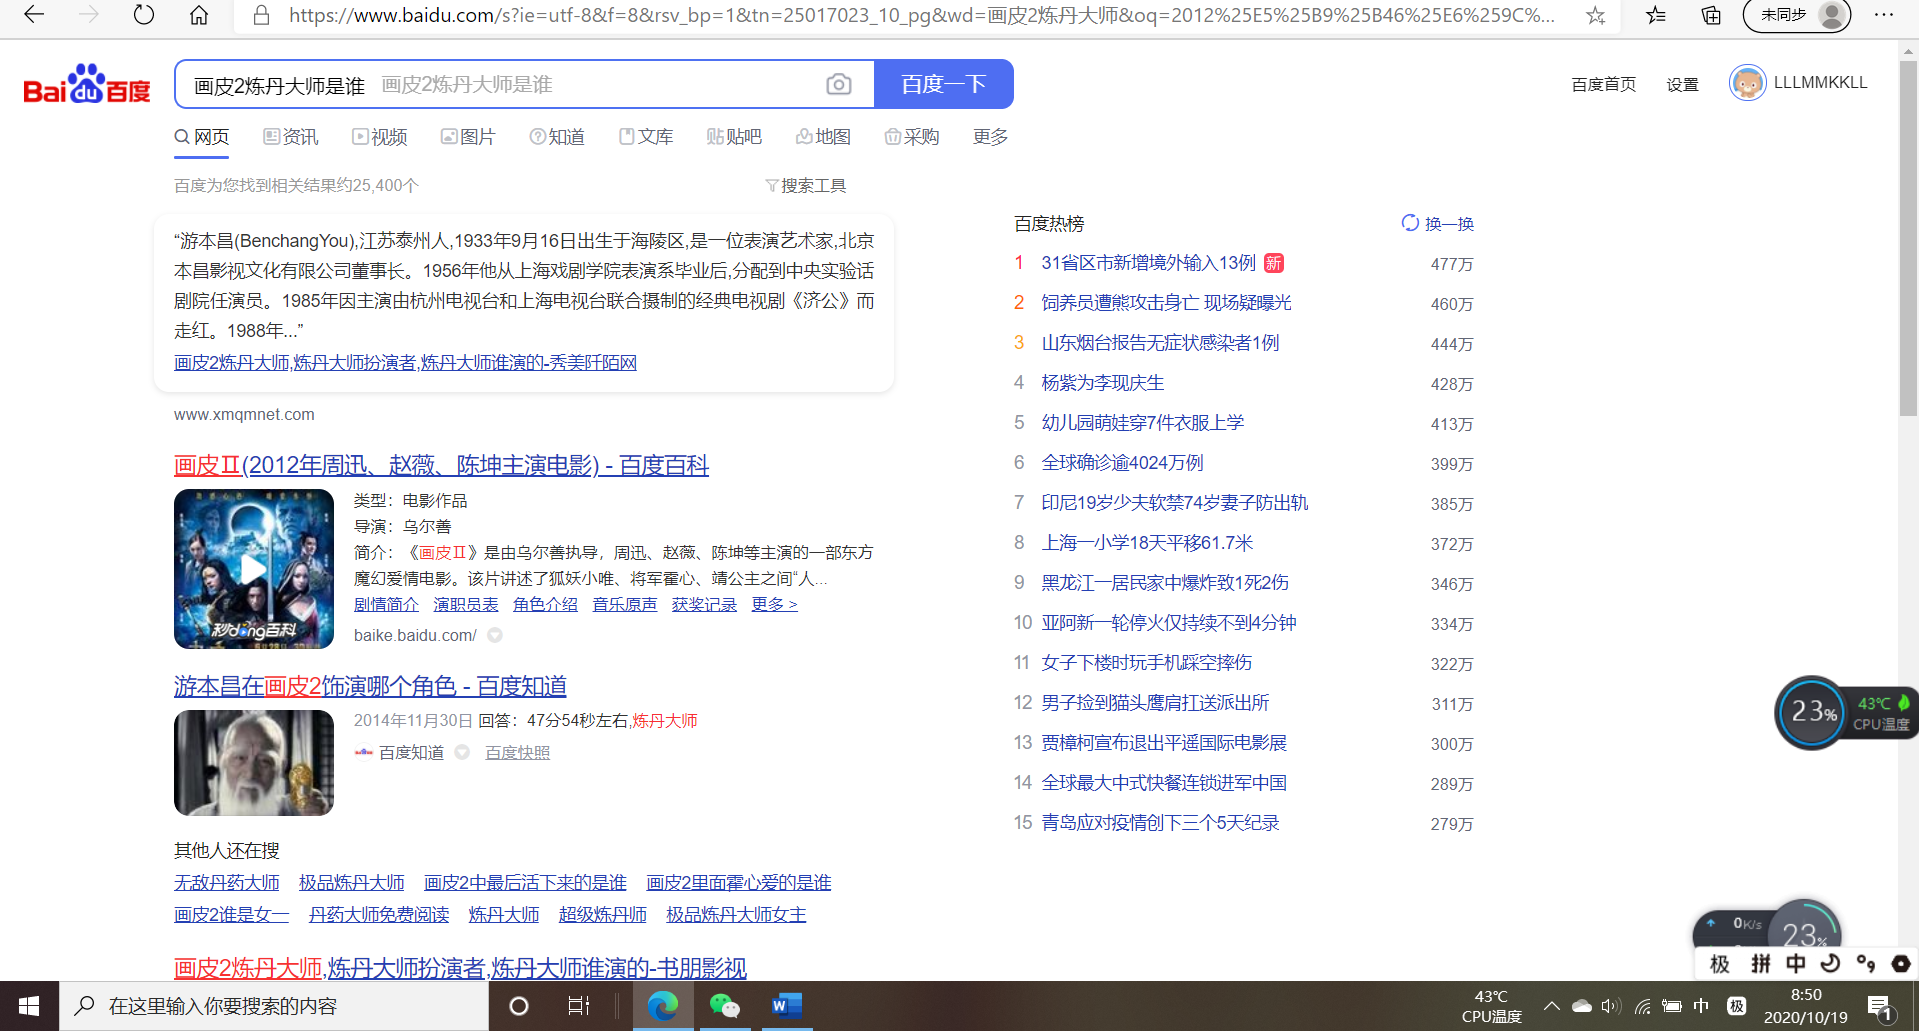Add this page to favorites
The width and height of the screenshot is (1919, 1031).
pos(1596,15)
